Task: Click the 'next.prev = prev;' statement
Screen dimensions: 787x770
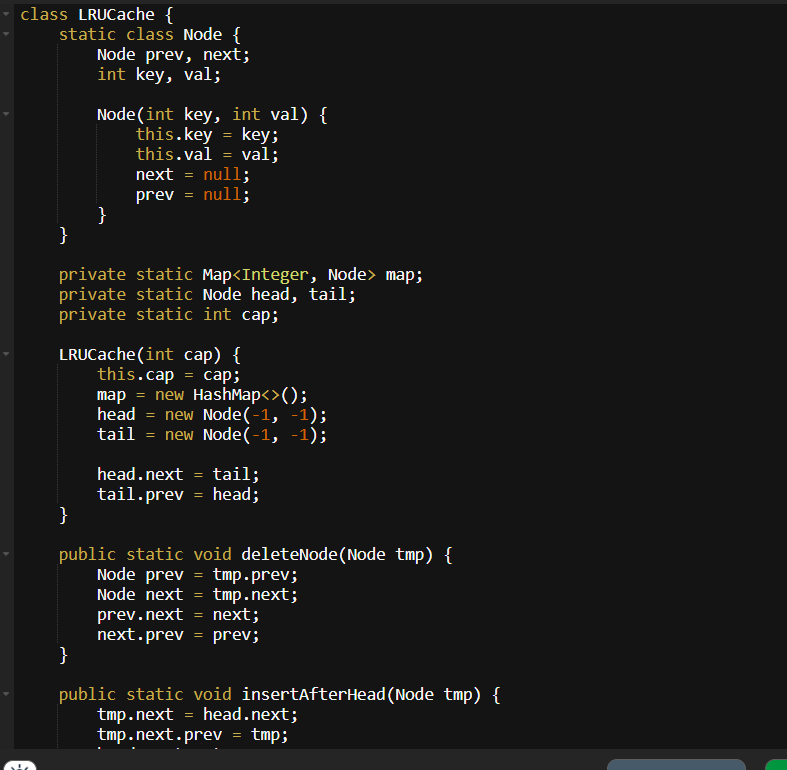Action: click(178, 635)
